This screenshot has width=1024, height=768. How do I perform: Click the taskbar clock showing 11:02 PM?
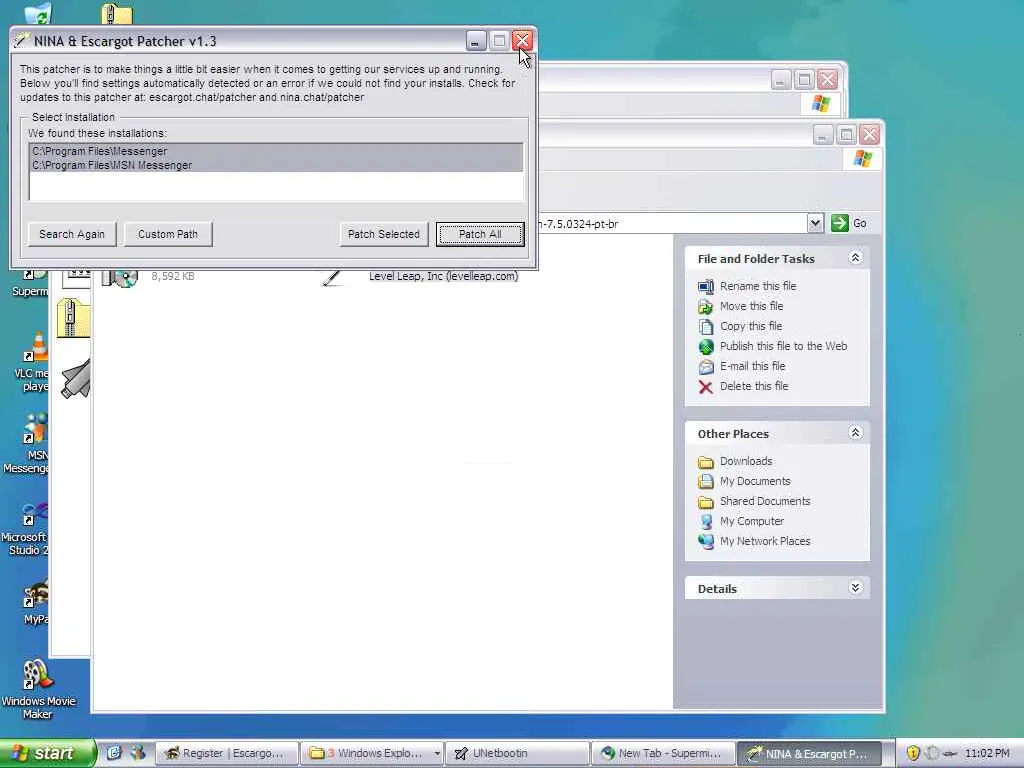tap(987, 754)
